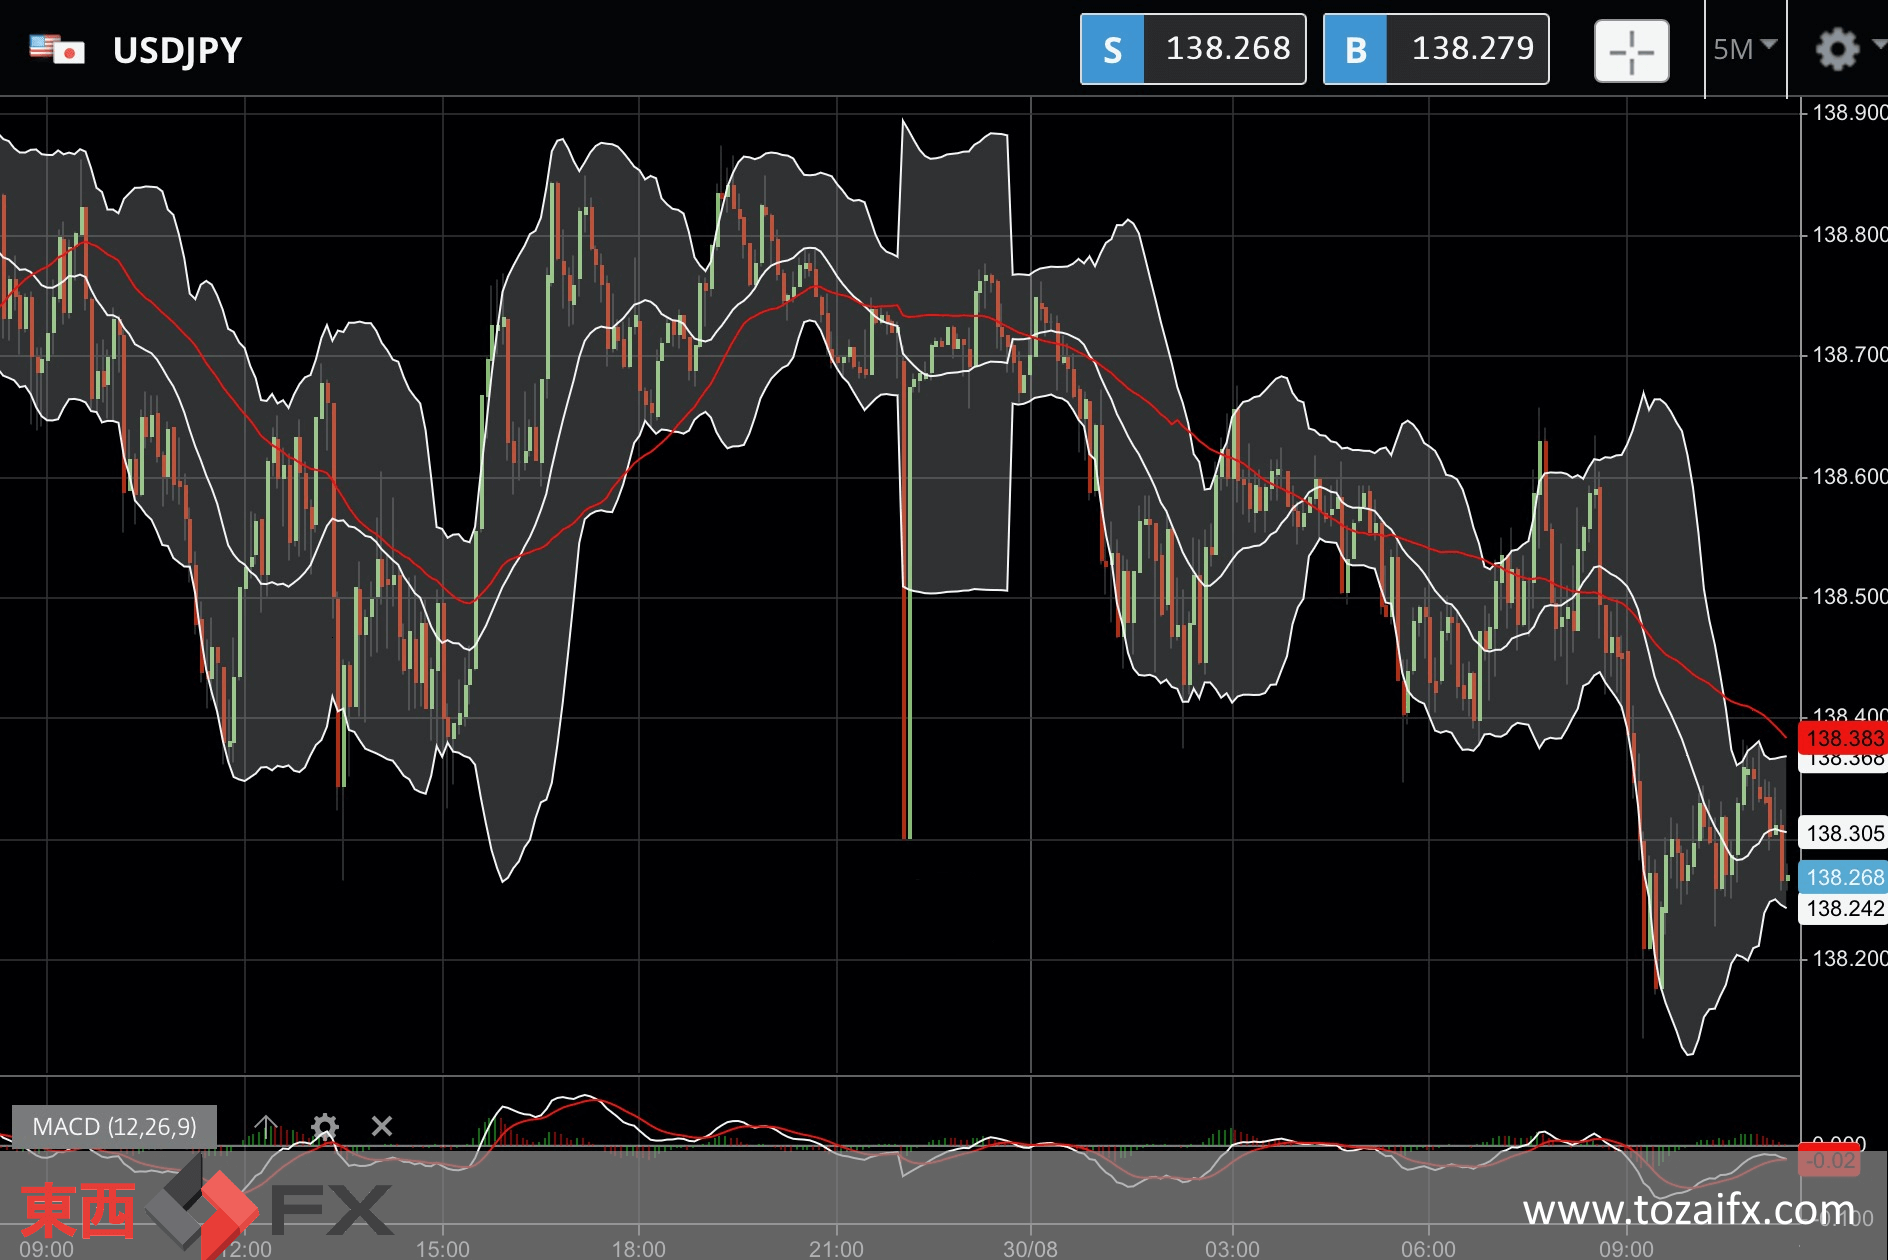This screenshot has width=1888, height=1260.
Task: Click the blue B buy icon
Action: pos(1356,49)
